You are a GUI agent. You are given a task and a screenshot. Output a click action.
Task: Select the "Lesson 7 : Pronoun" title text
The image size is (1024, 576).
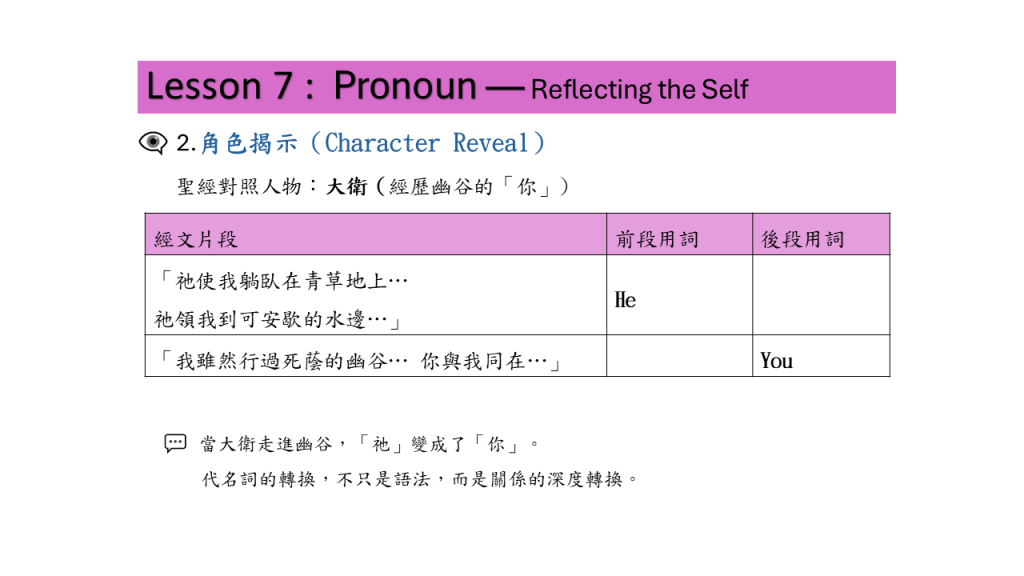pyautogui.click(x=311, y=87)
